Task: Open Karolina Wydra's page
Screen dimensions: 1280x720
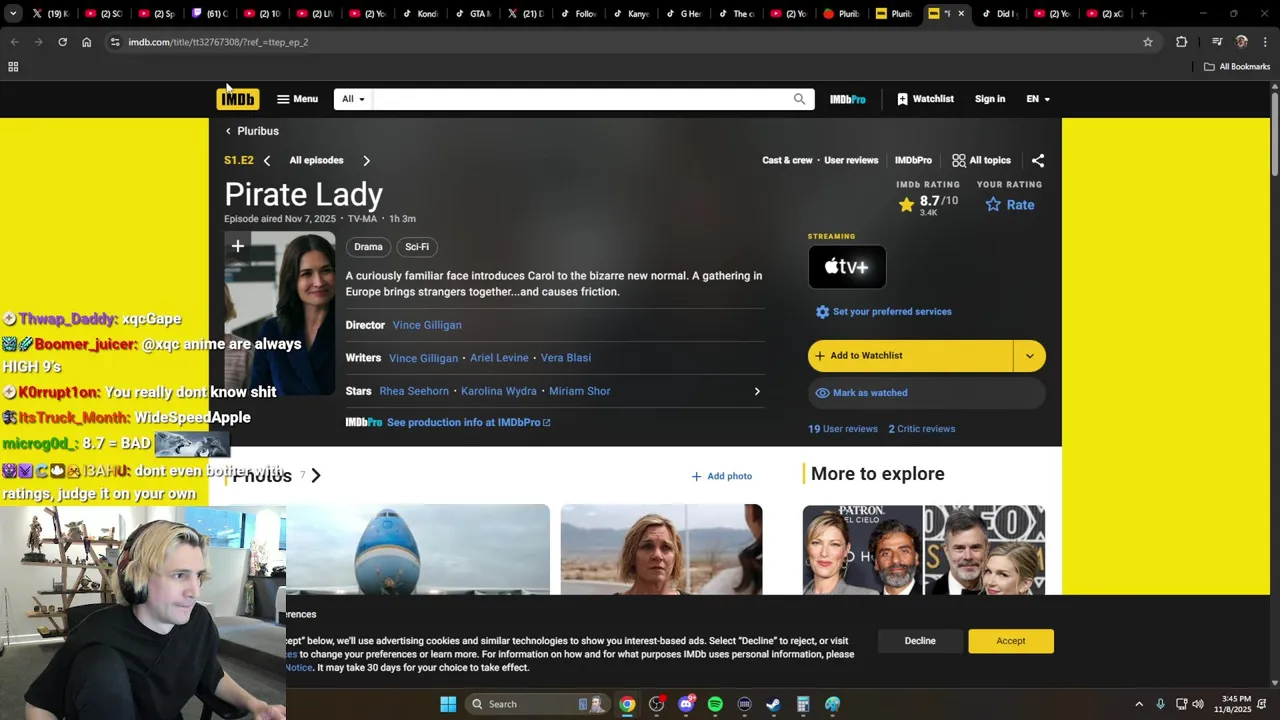Action: point(499,391)
